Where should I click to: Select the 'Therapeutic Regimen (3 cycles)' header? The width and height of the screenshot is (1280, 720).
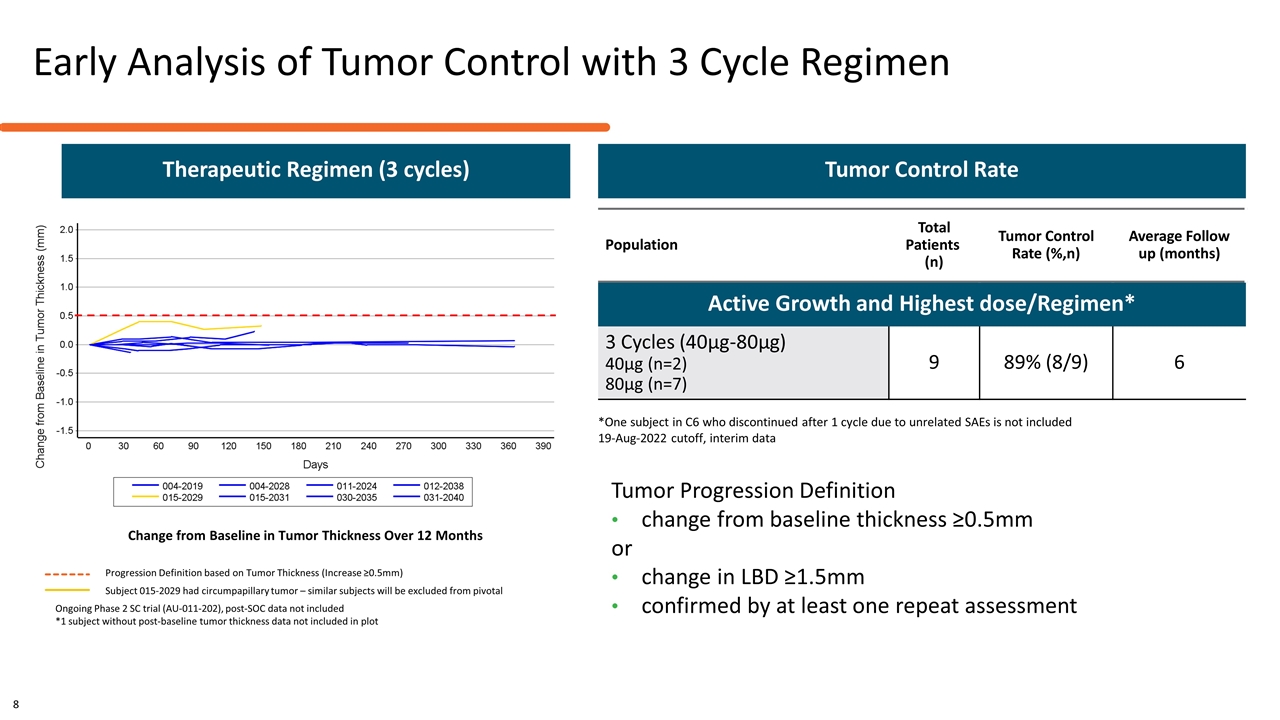(x=316, y=170)
